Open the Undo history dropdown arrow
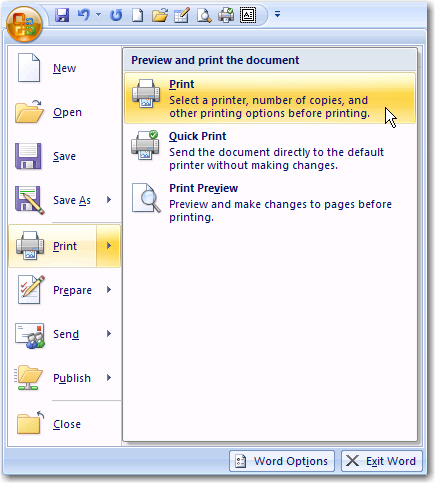 click(x=98, y=15)
